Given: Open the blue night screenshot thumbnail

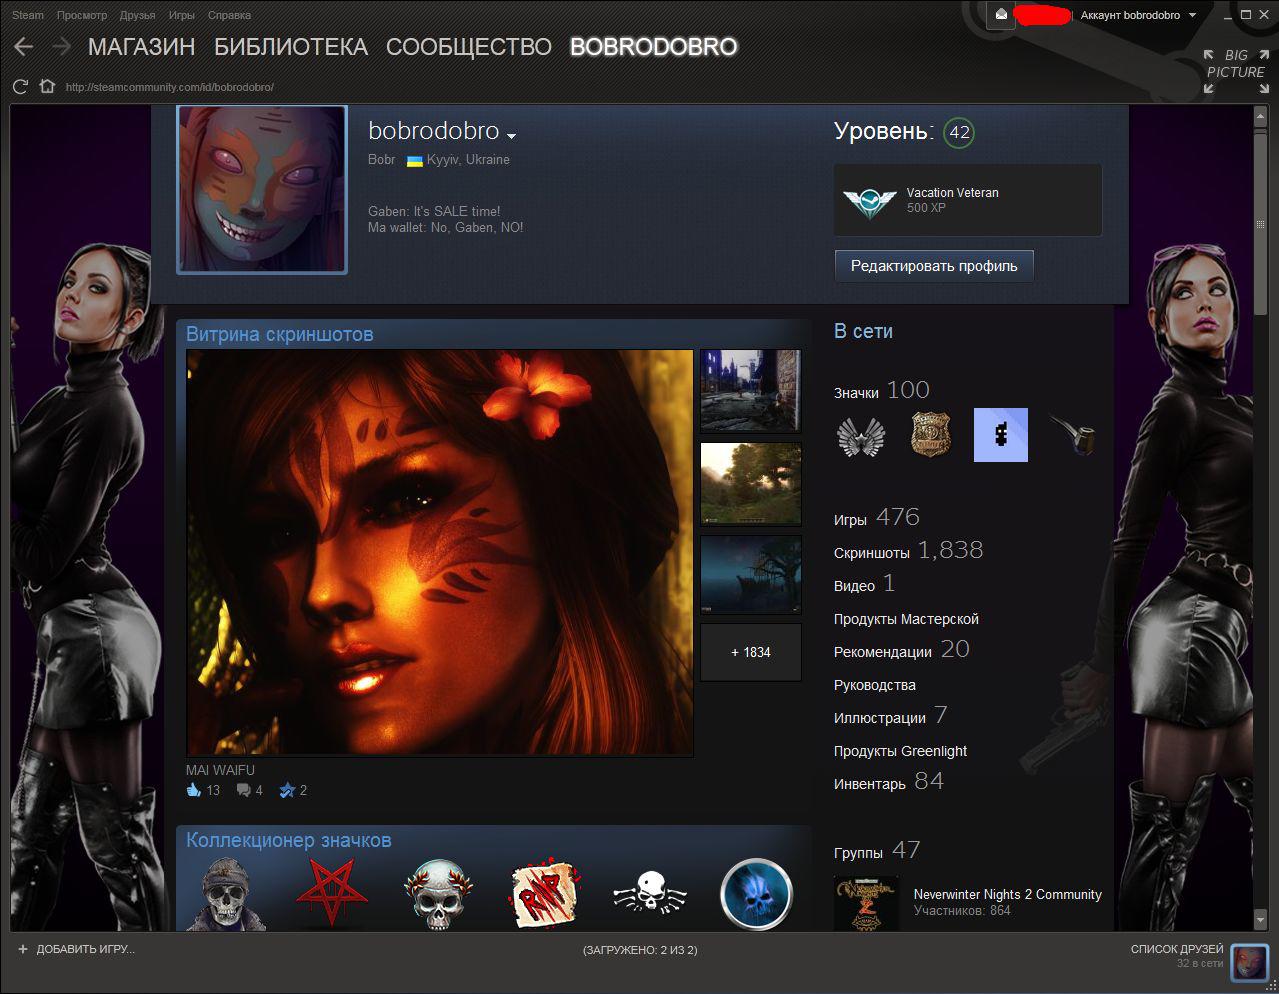Looking at the screenshot, I should click(x=751, y=576).
